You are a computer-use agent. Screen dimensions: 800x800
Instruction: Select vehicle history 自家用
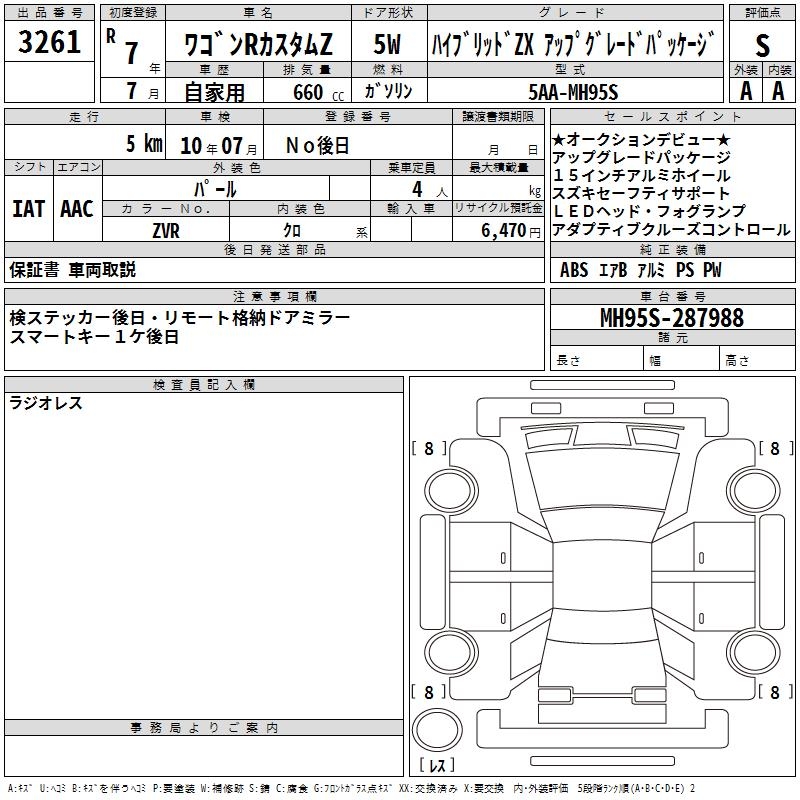click(x=214, y=92)
